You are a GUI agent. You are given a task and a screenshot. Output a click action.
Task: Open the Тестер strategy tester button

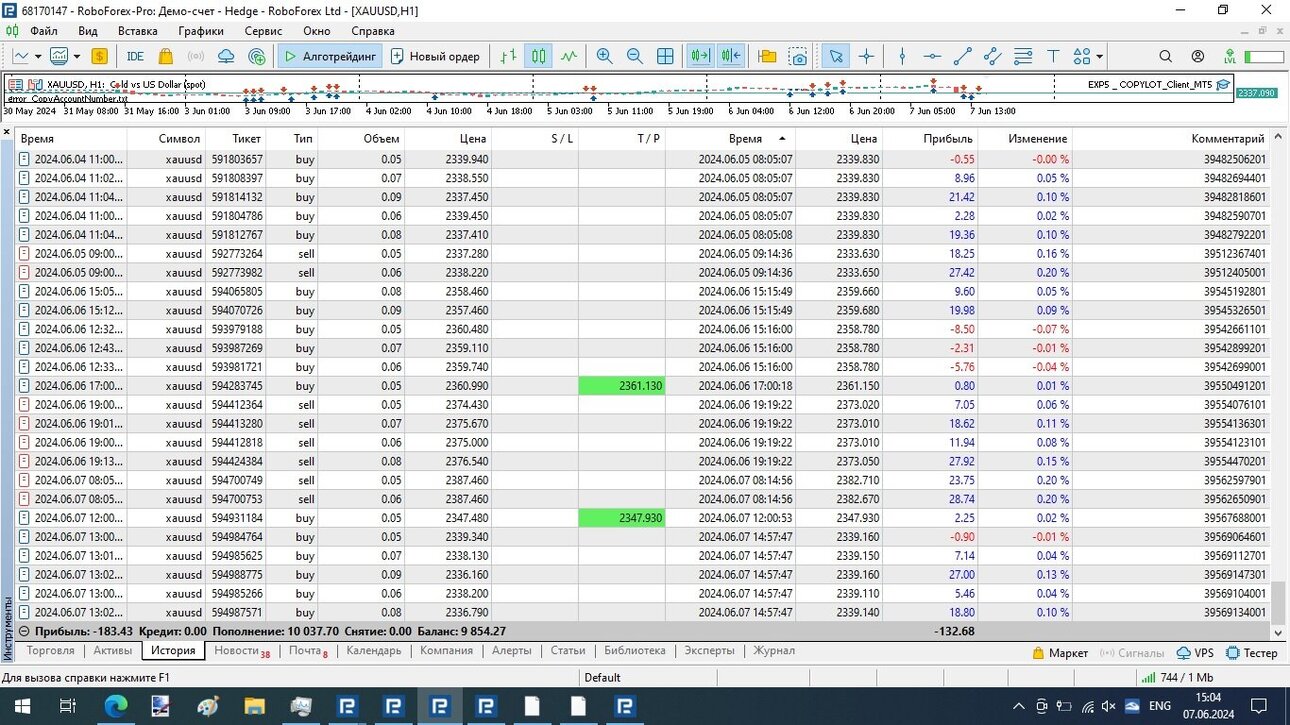[x=1251, y=653]
